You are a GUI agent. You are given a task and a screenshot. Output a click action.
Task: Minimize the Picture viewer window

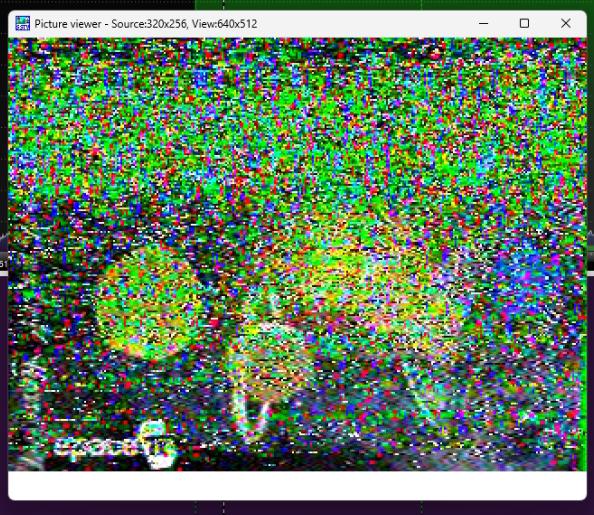click(483, 23)
